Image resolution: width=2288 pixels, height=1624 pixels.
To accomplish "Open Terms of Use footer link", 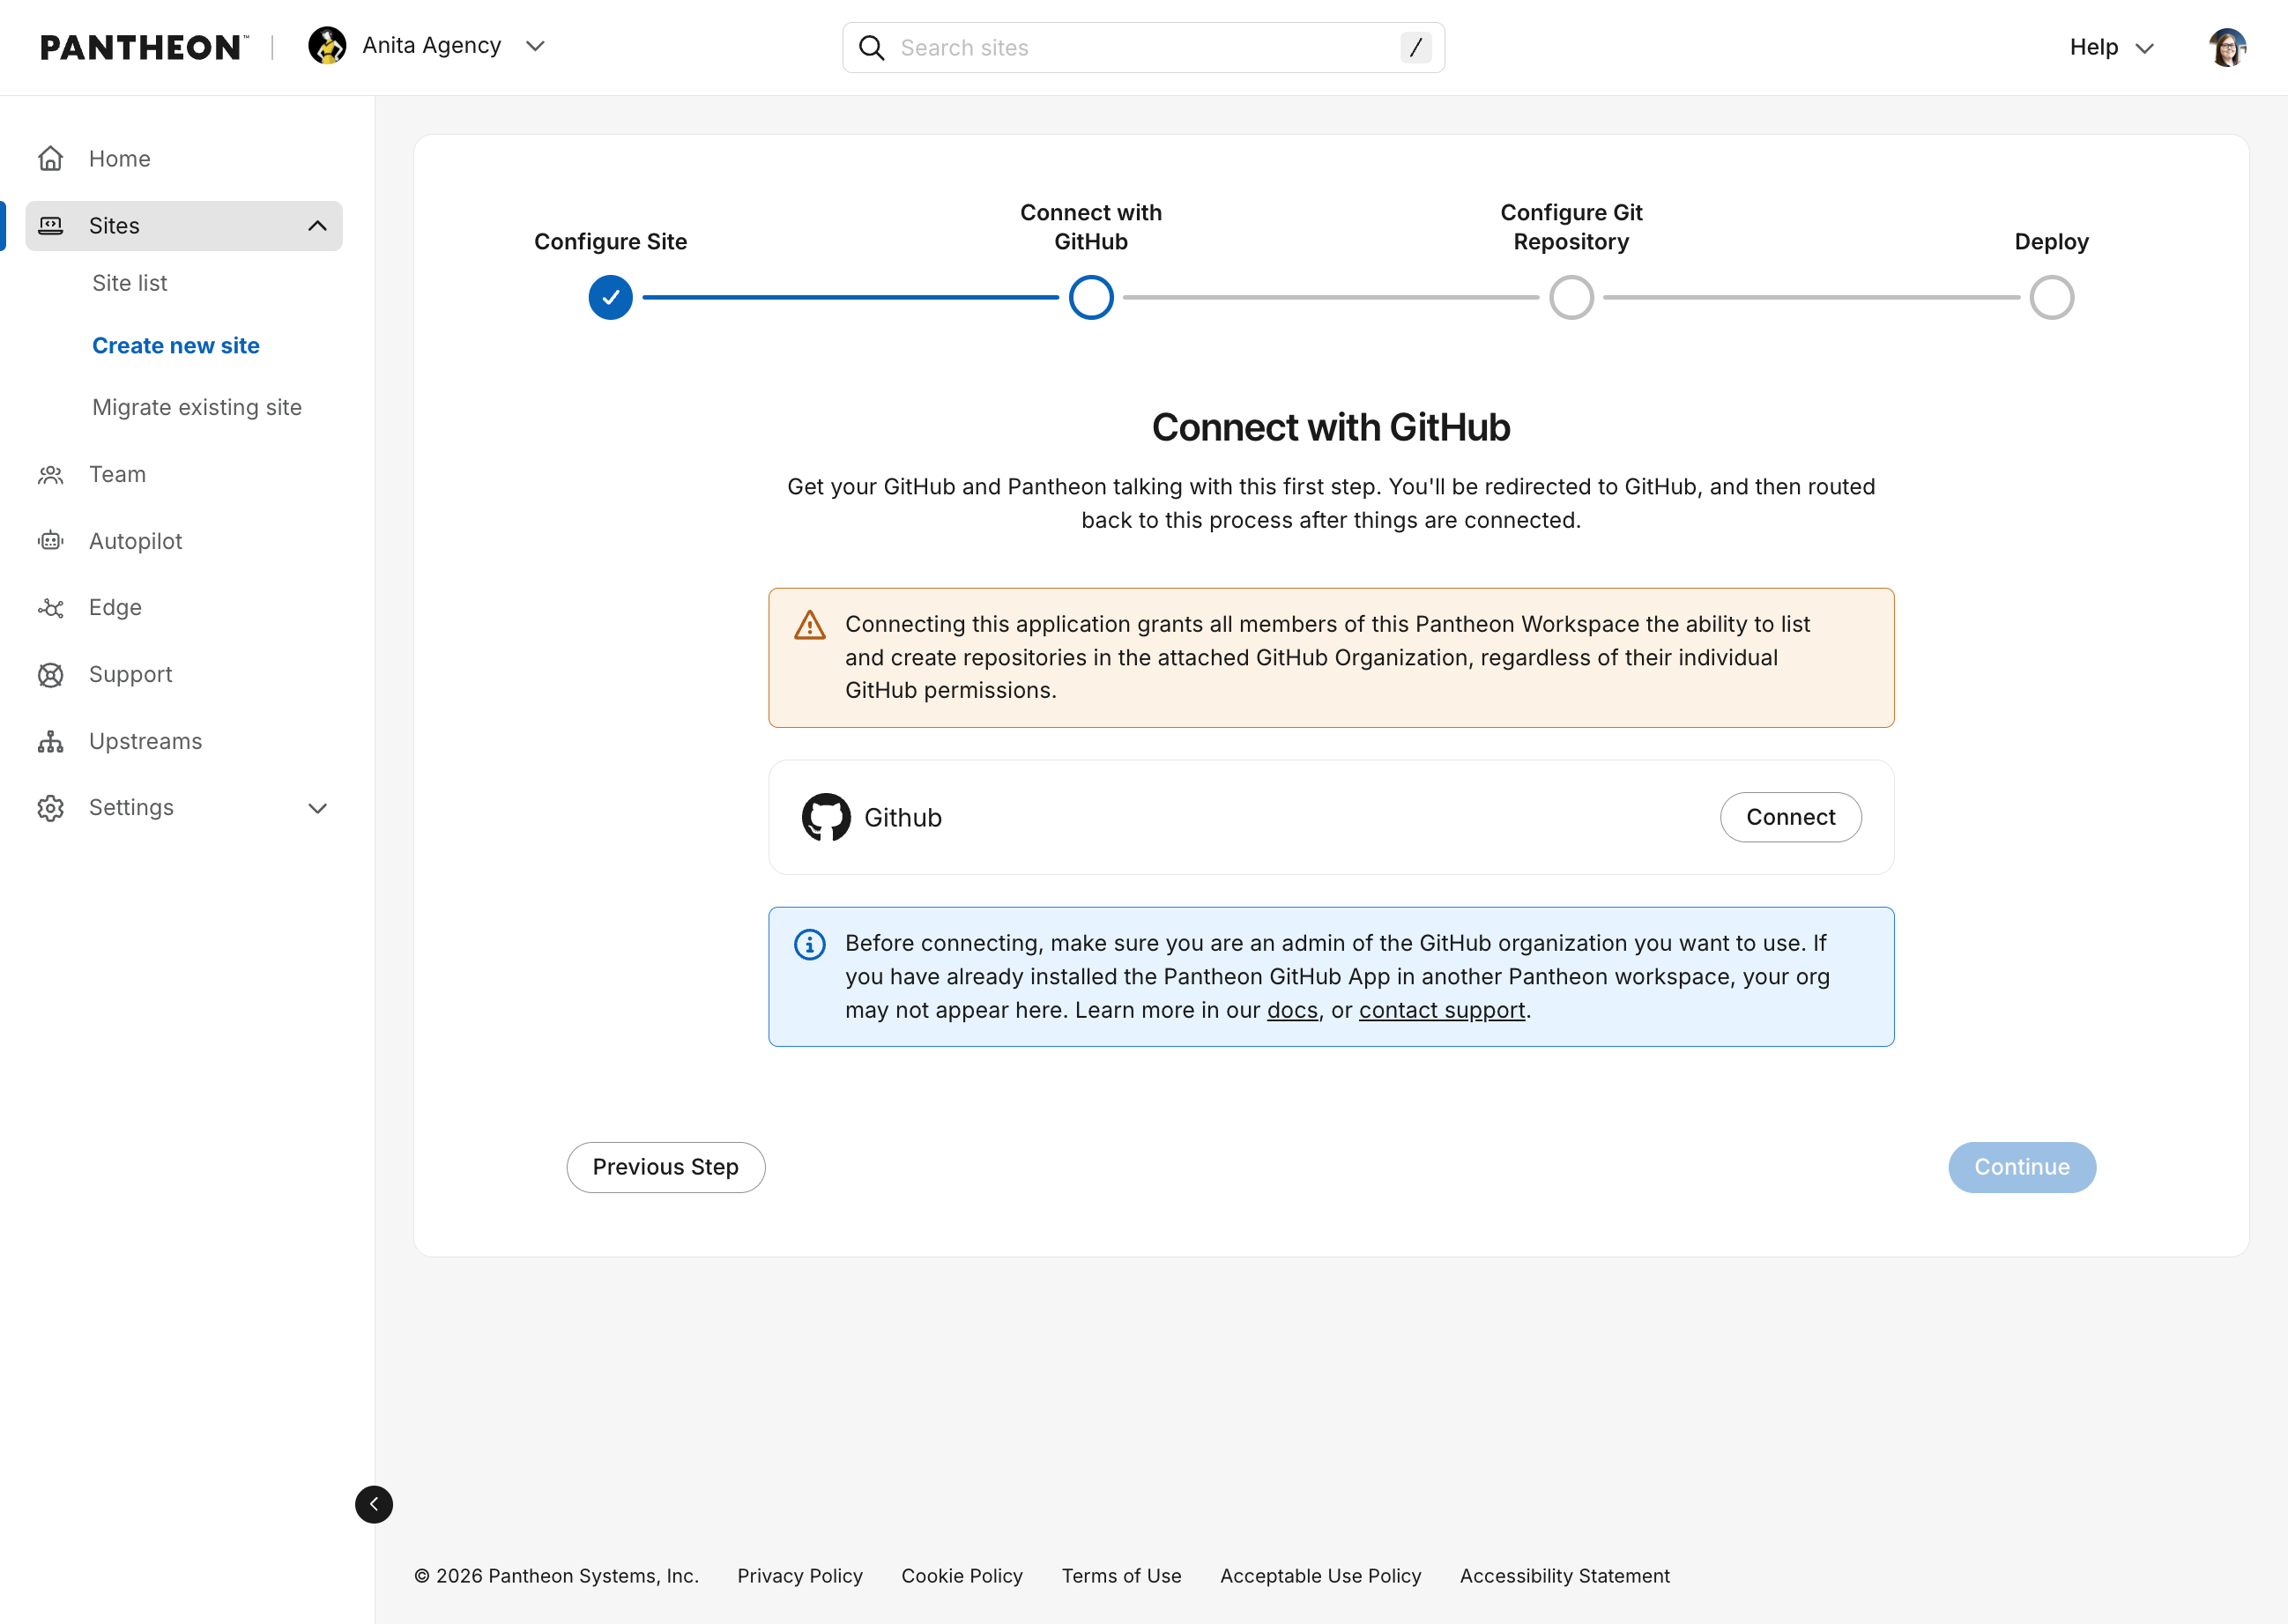I will pos(1121,1576).
